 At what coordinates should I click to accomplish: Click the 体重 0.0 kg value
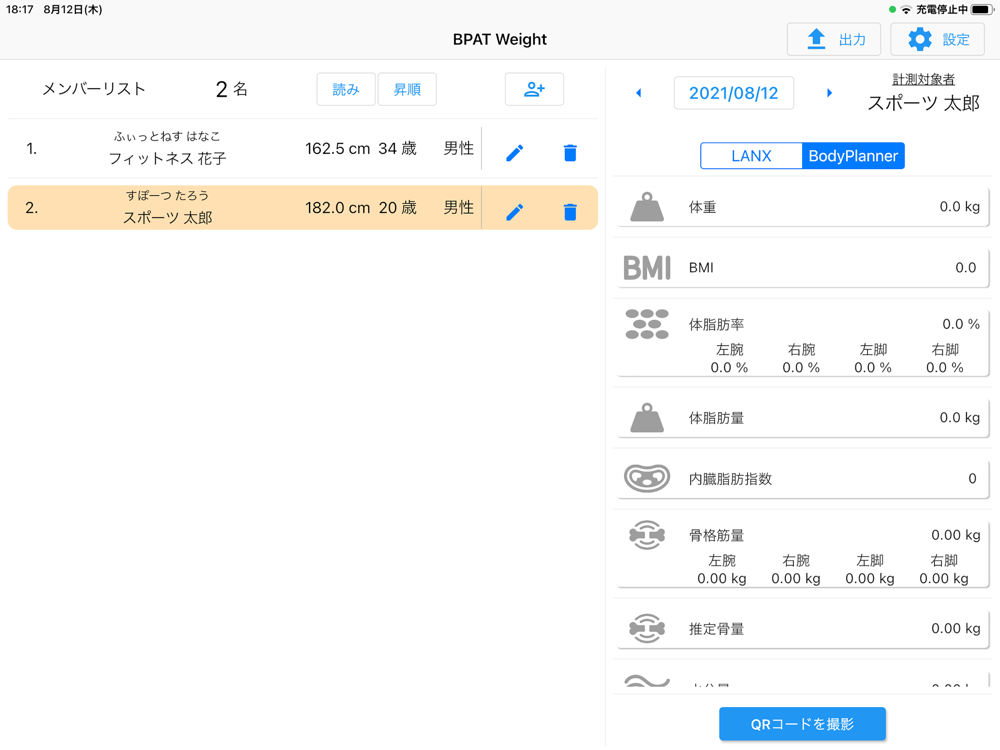coord(959,207)
